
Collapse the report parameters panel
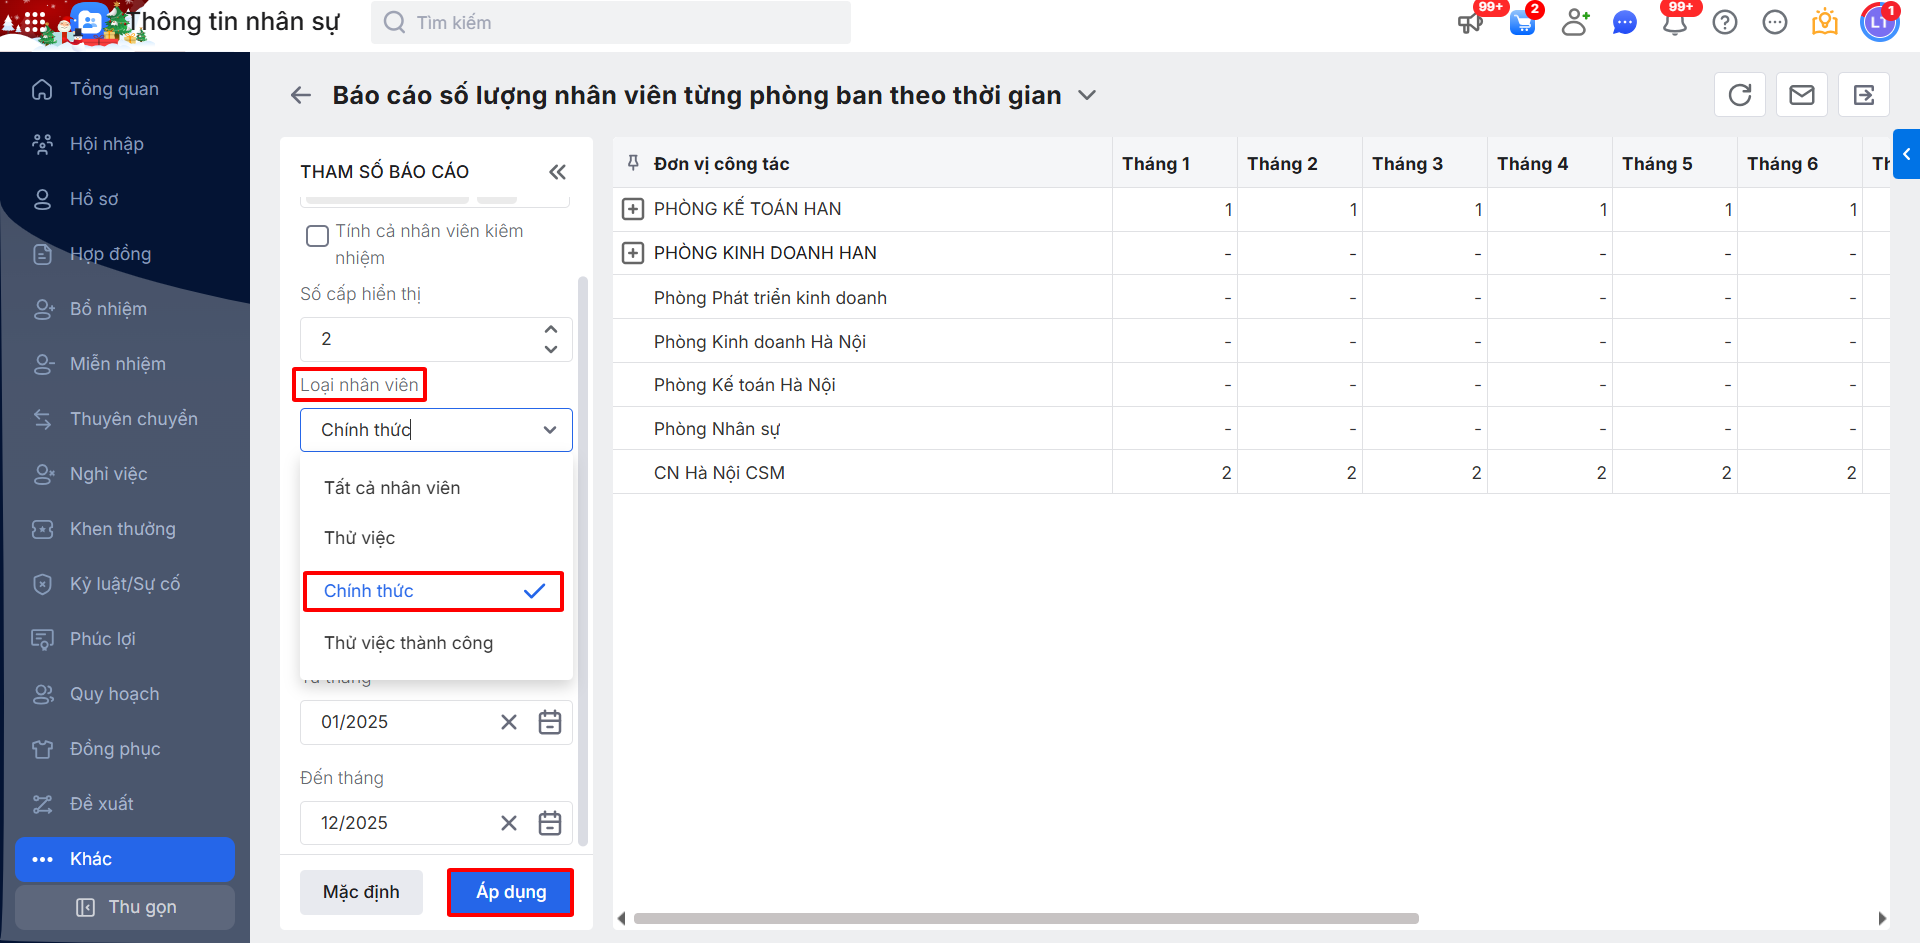click(557, 172)
